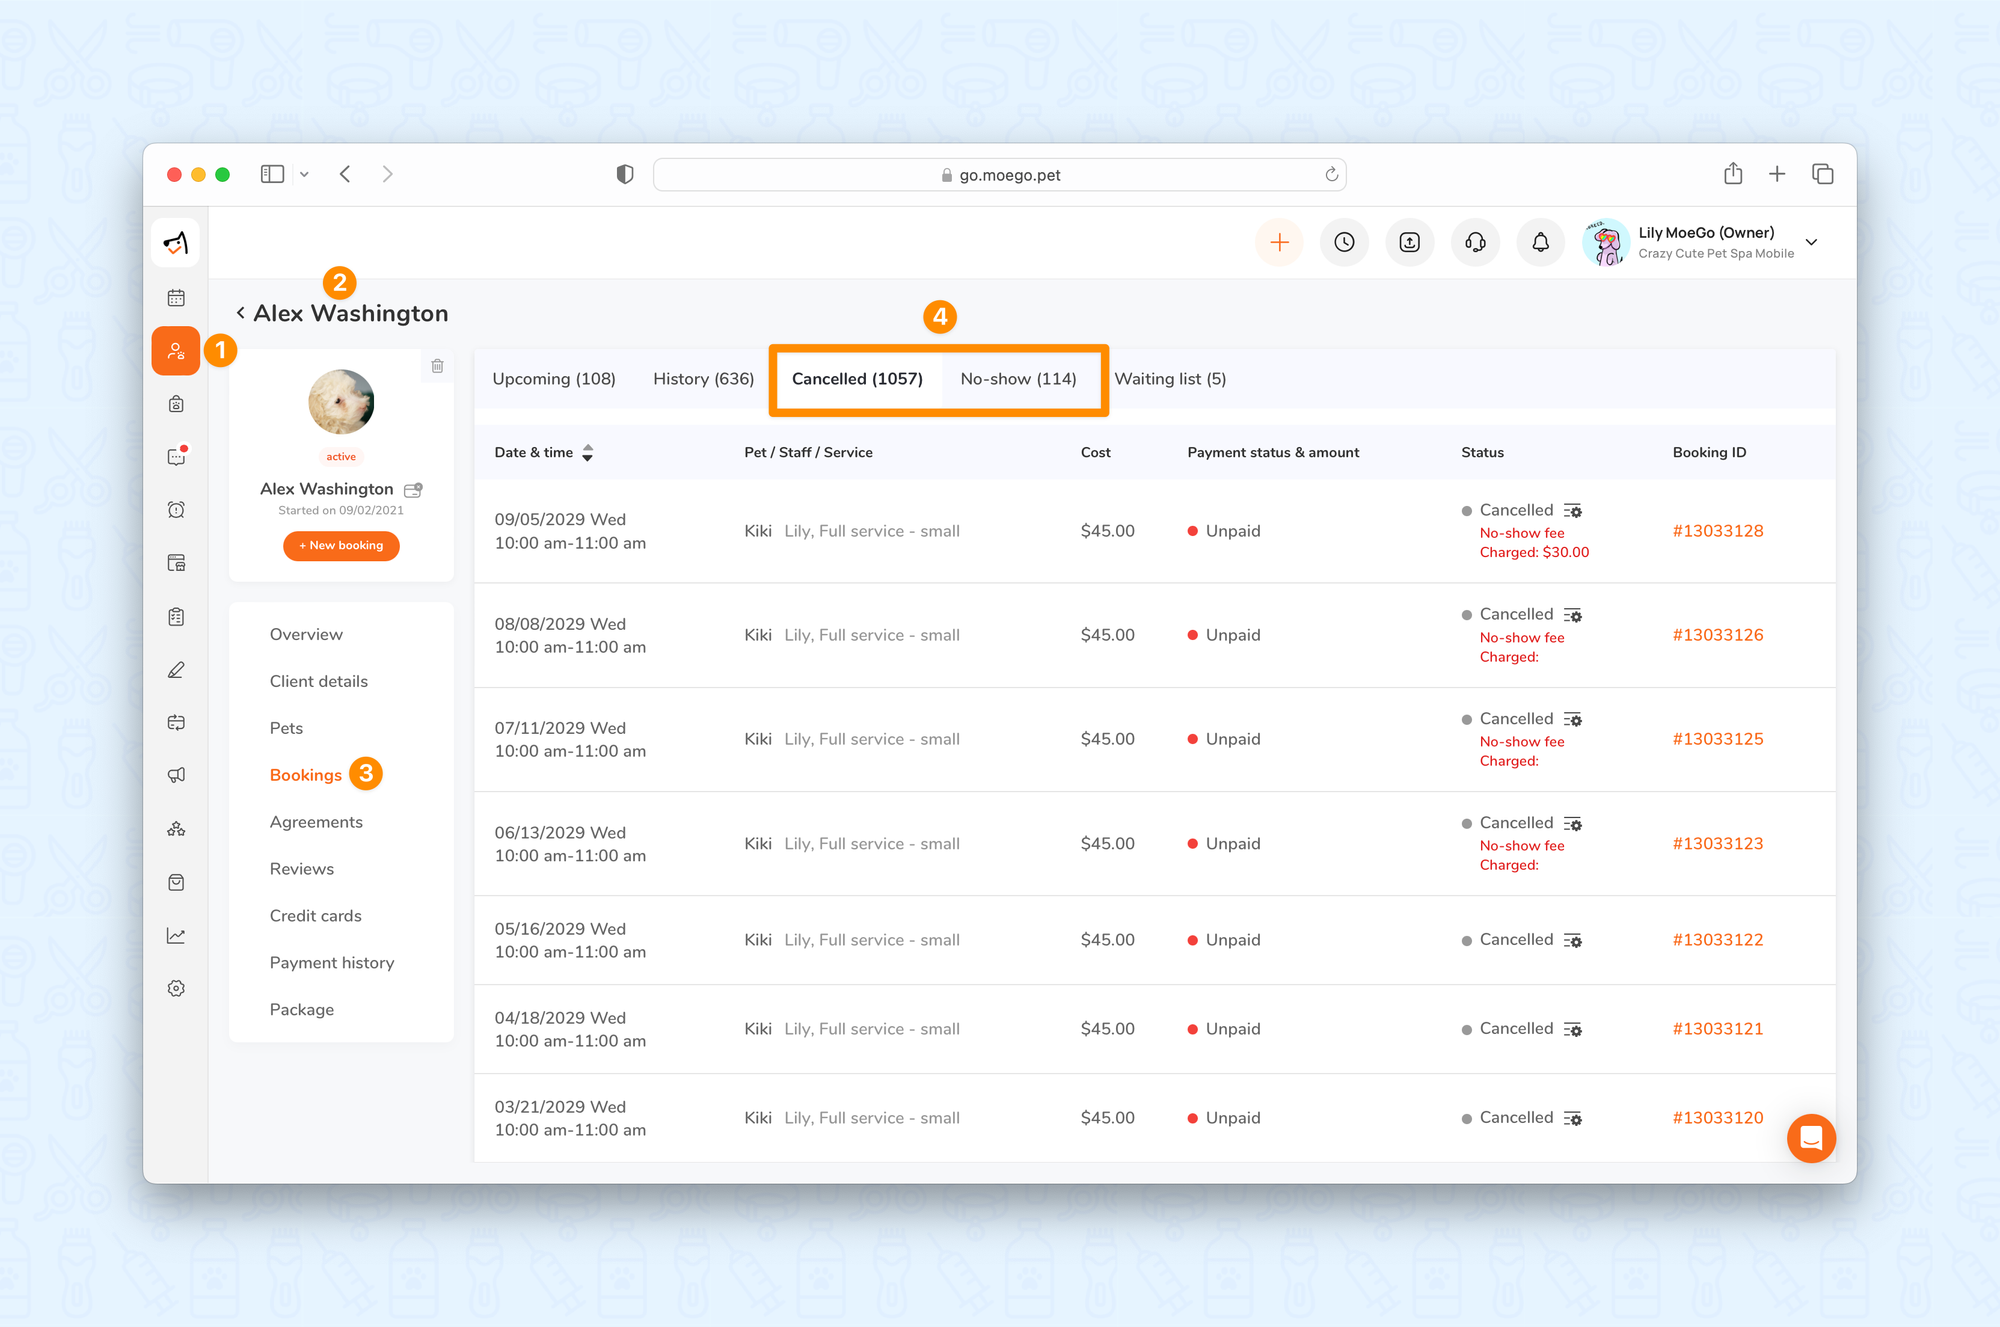Open the messages icon with red dot
The image size is (2000, 1327).
[x=176, y=457]
